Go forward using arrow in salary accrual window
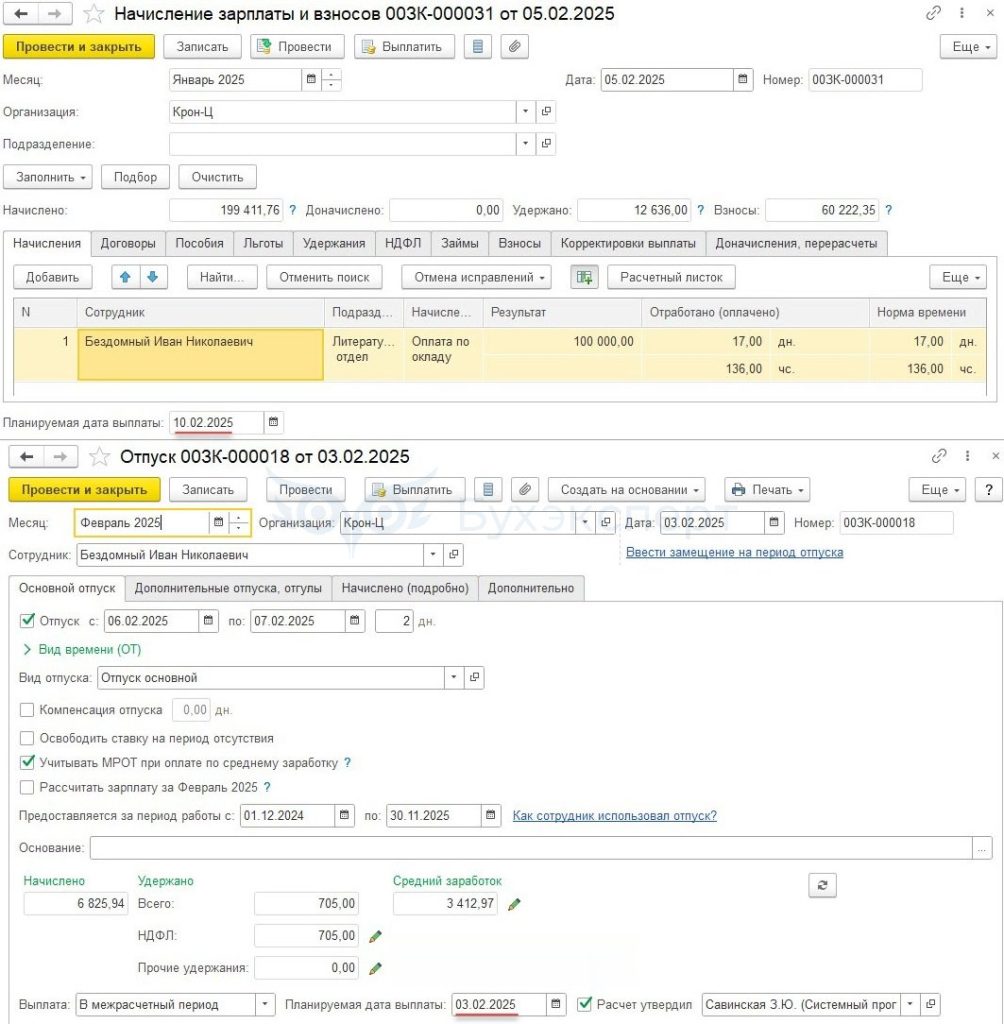1004x1024 pixels. pyautogui.click(x=55, y=13)
